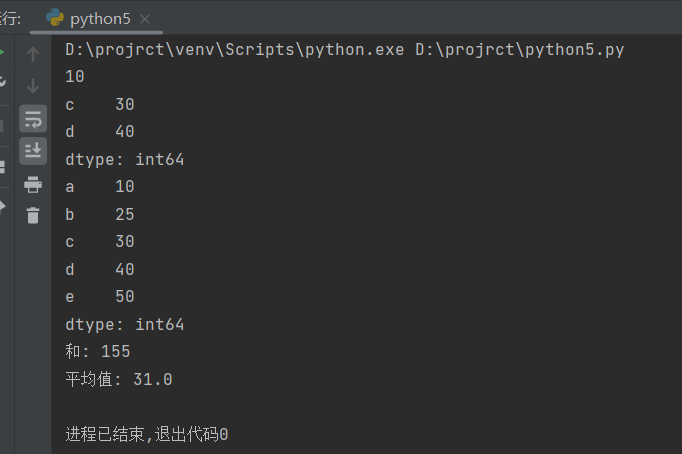Viewport: 682px width, 454px height.
Task: Click the 进程已结束 exit code message
Action: tap(147, 434)
